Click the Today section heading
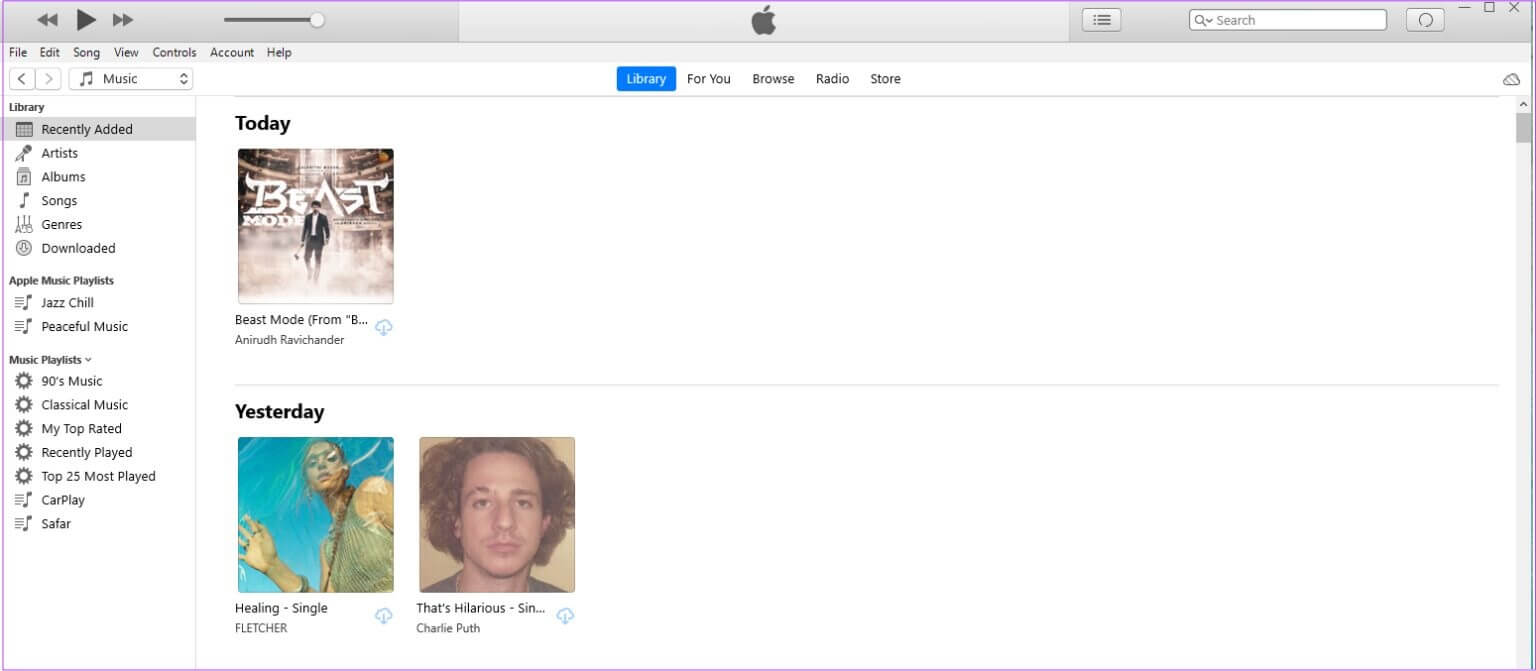Viewport: 1536px width, 671px height. tap(263, 123)
